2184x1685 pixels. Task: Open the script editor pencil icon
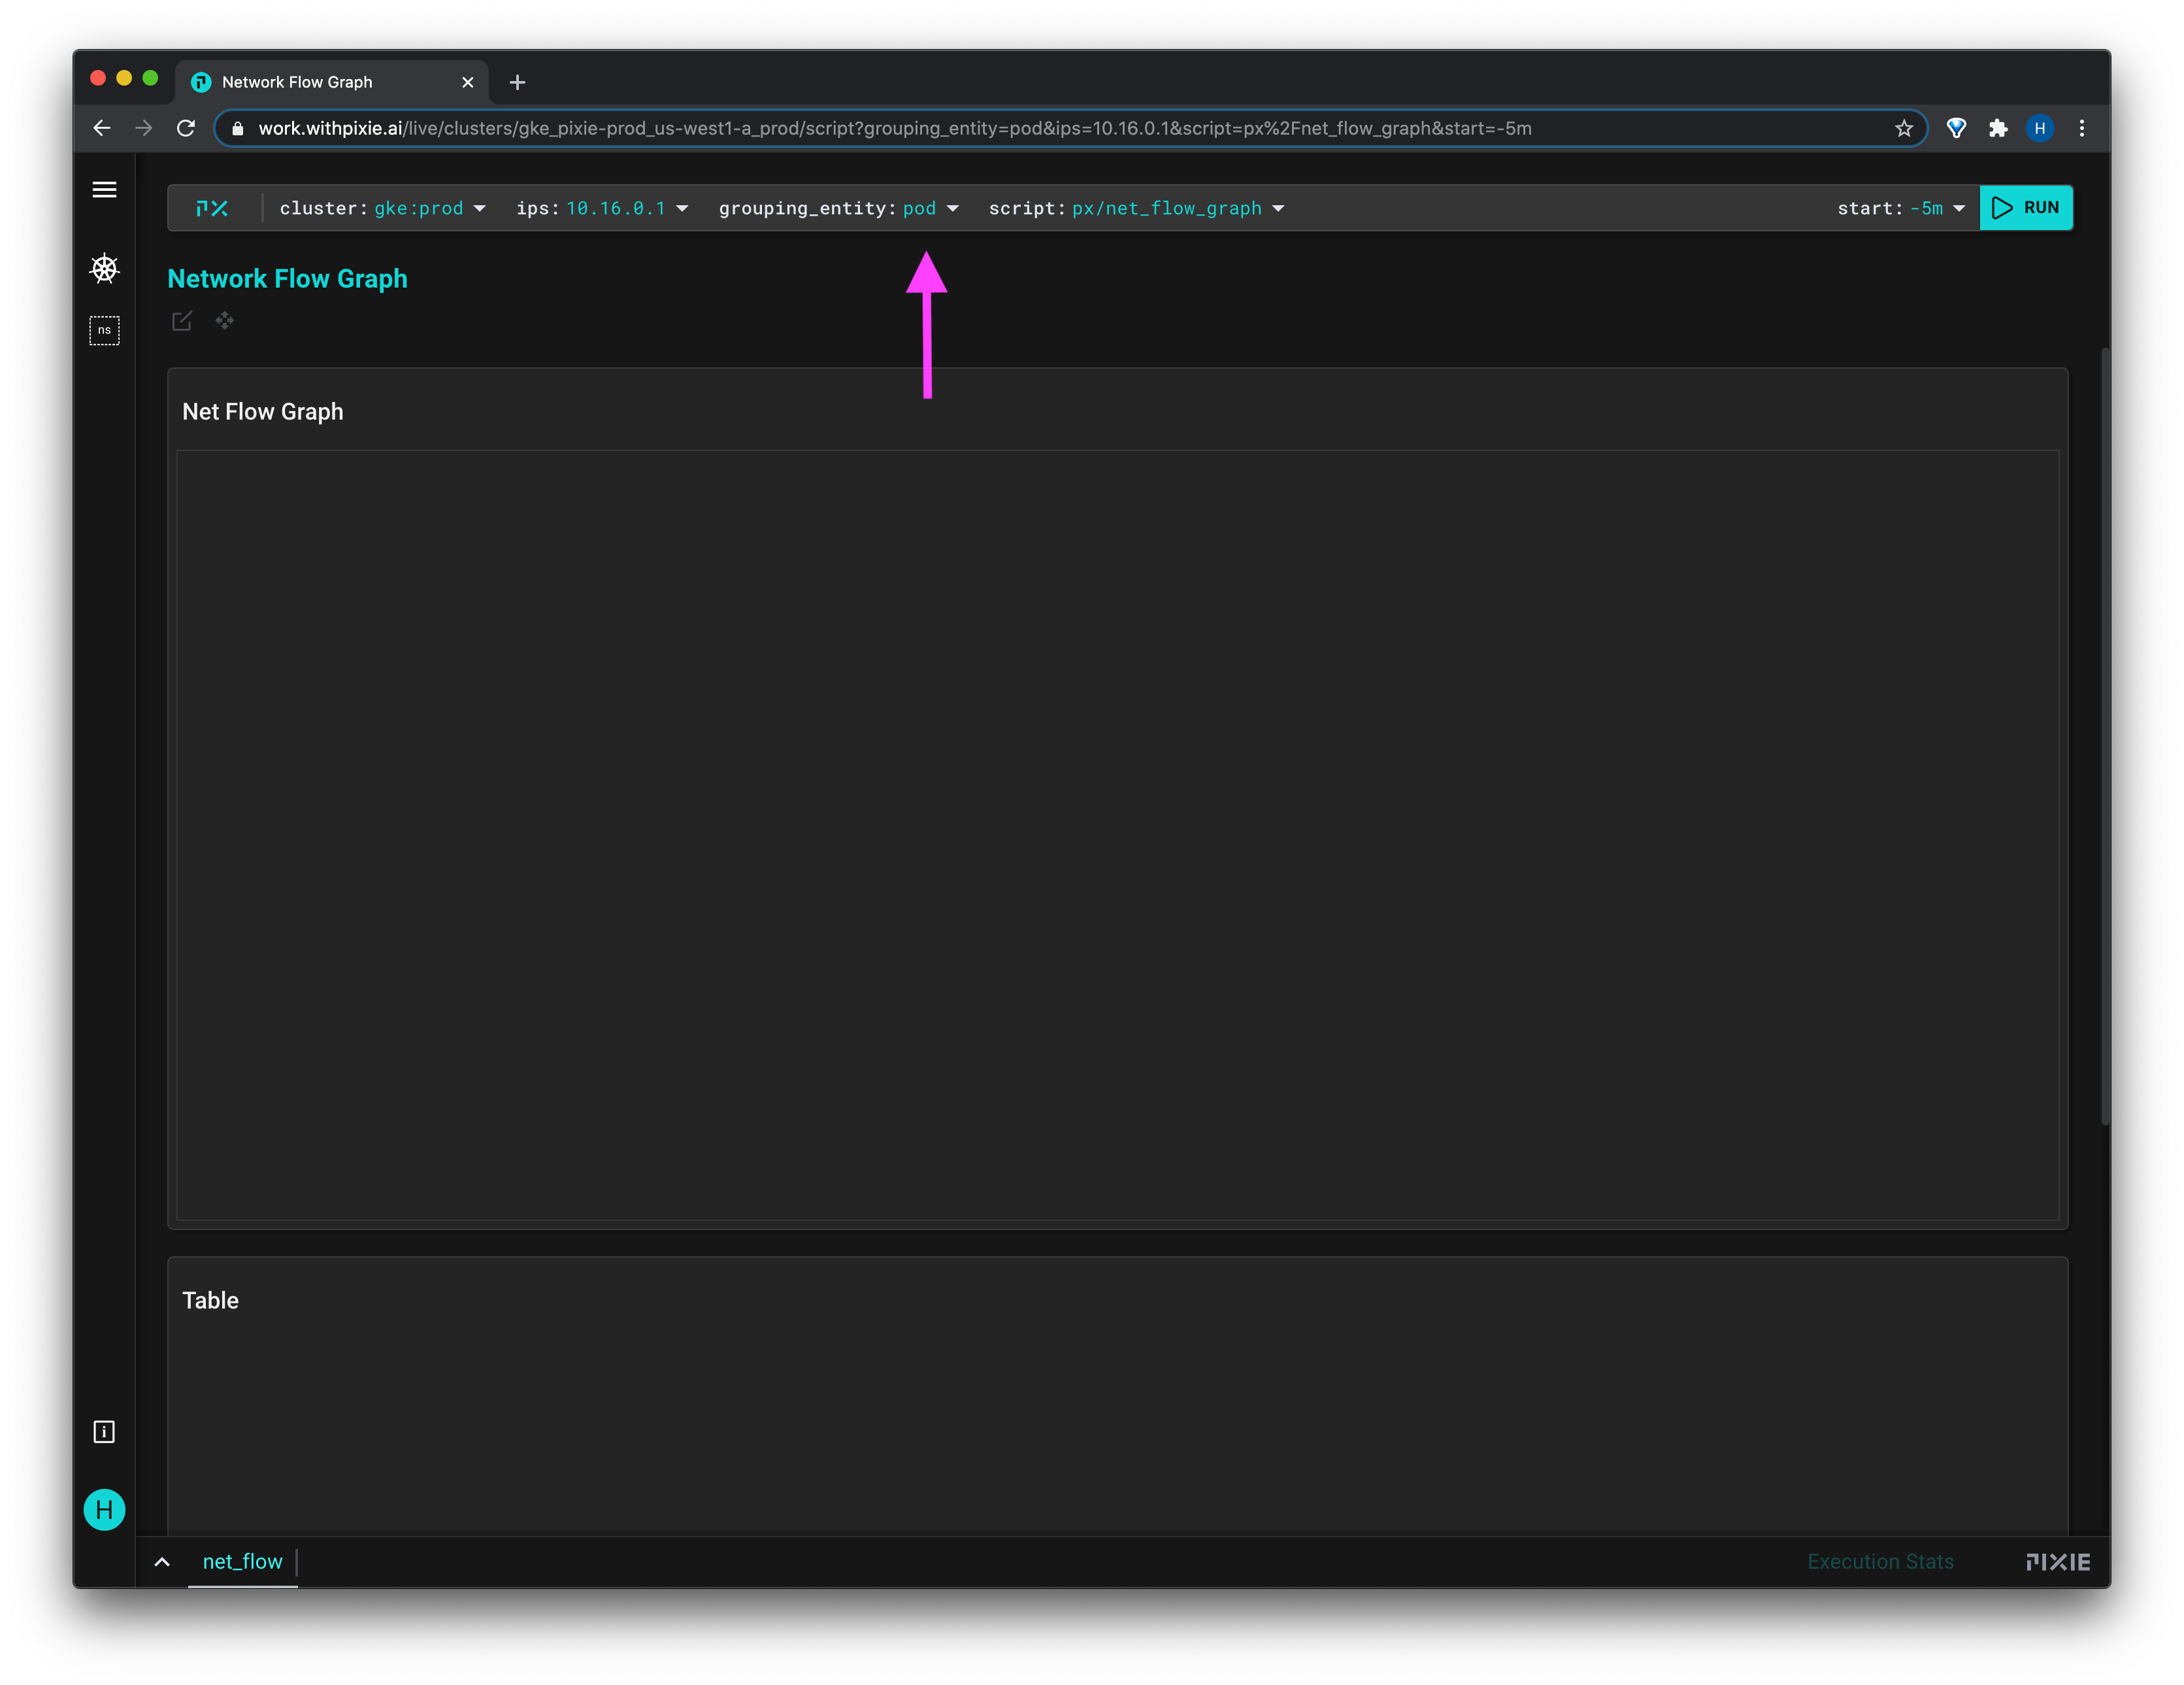[x=182, y=321]
